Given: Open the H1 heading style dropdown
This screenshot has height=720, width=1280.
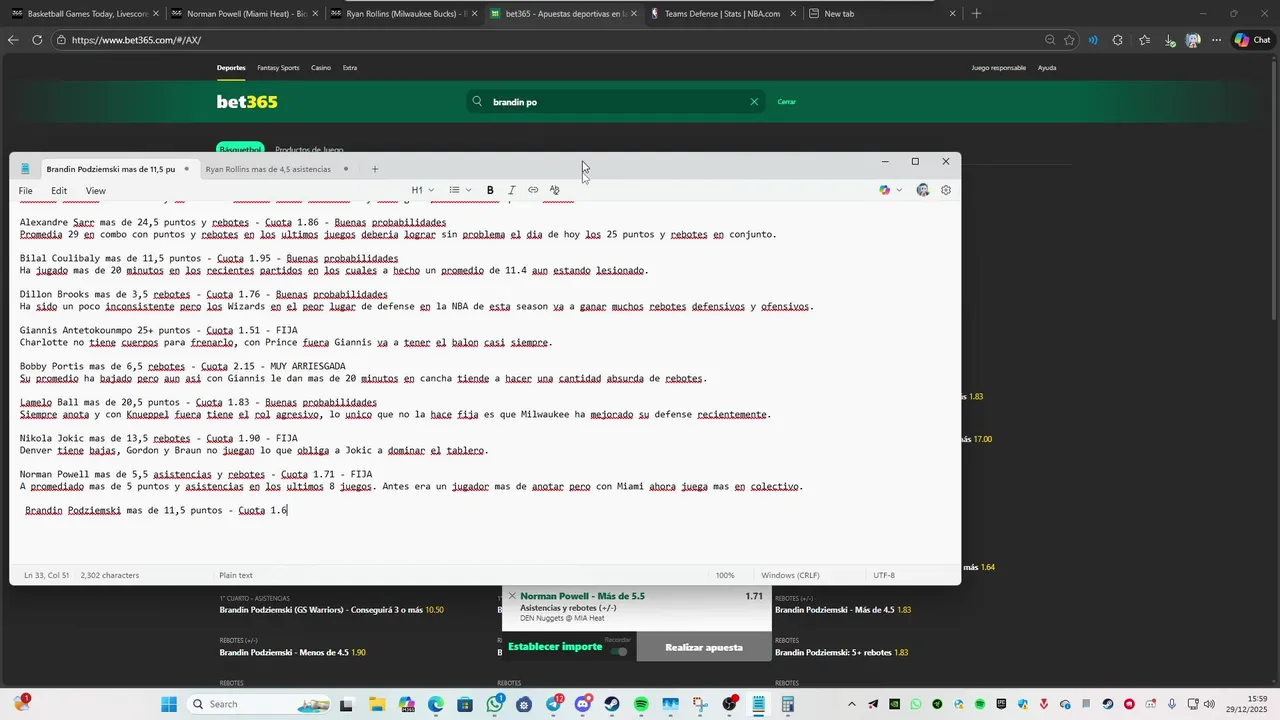Looking at the screenshot, I should tap(423, 190).
